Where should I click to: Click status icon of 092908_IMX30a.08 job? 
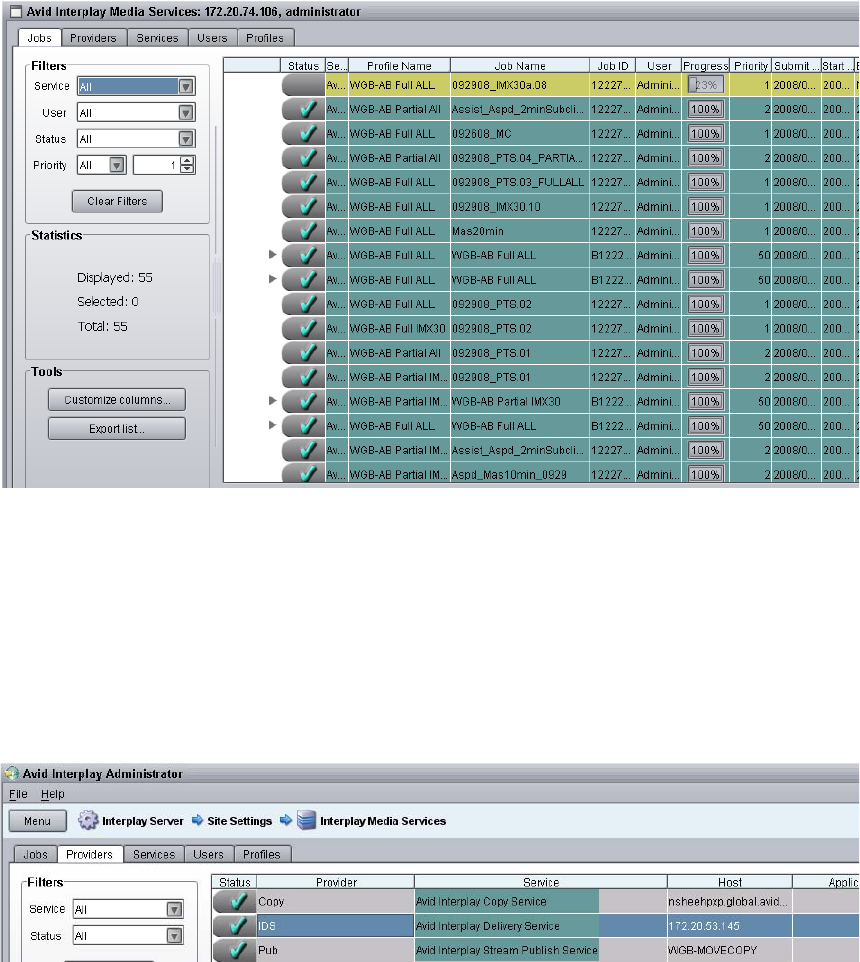click(303, 85)
